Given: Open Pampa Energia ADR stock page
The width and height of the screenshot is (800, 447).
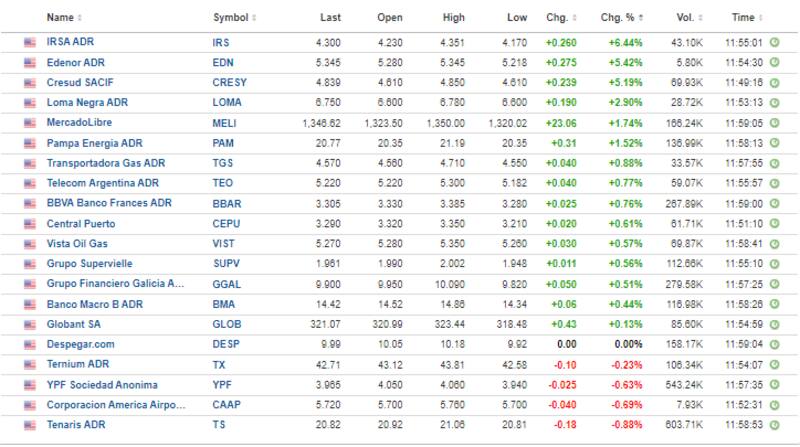Looking at the screenshot, I should point(94,144).
